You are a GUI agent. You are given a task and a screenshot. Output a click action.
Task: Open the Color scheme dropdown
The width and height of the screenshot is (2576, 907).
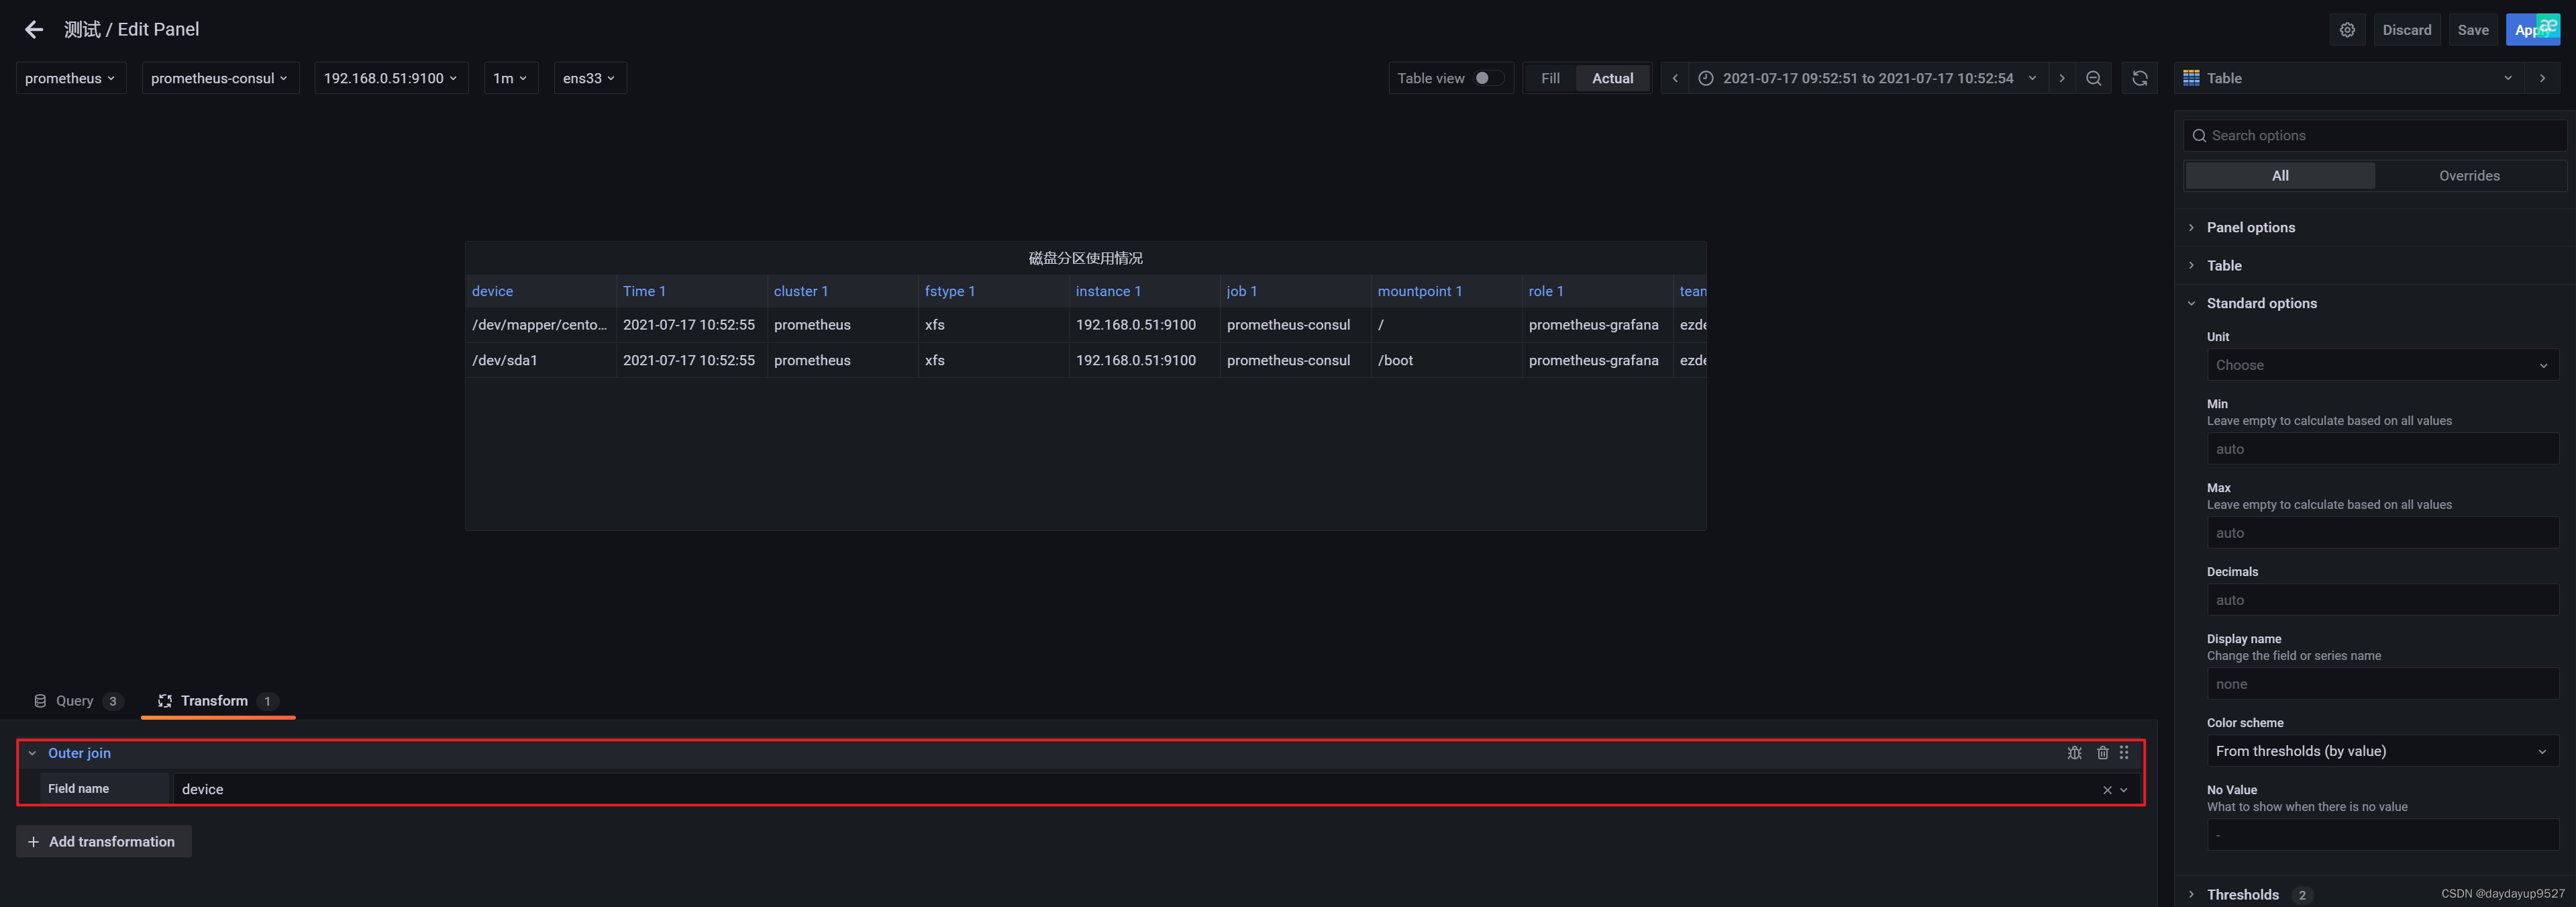(x=2381, y=751)
